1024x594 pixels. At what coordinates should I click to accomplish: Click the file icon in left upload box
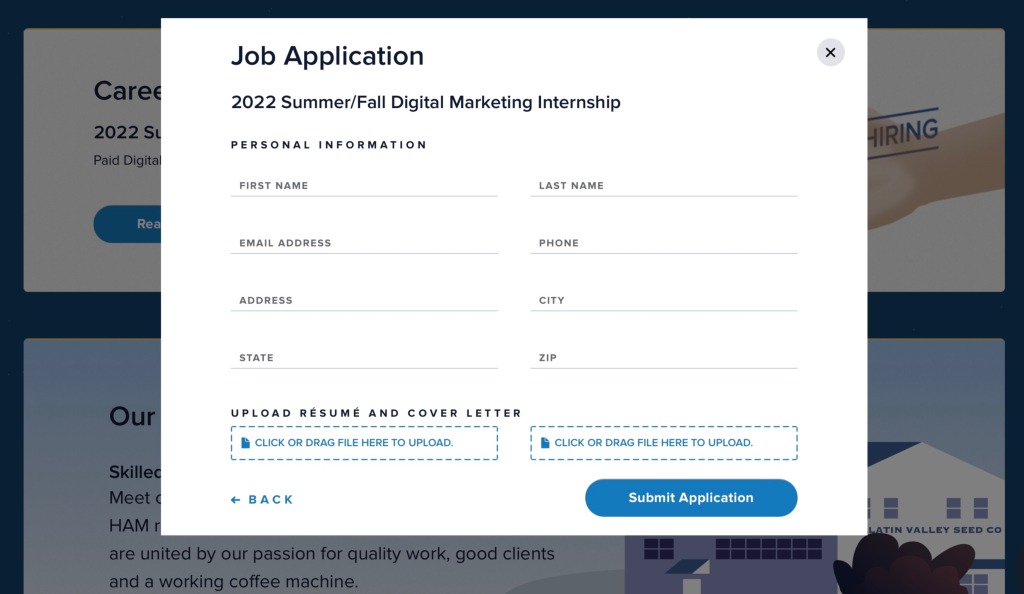(246, 443)
